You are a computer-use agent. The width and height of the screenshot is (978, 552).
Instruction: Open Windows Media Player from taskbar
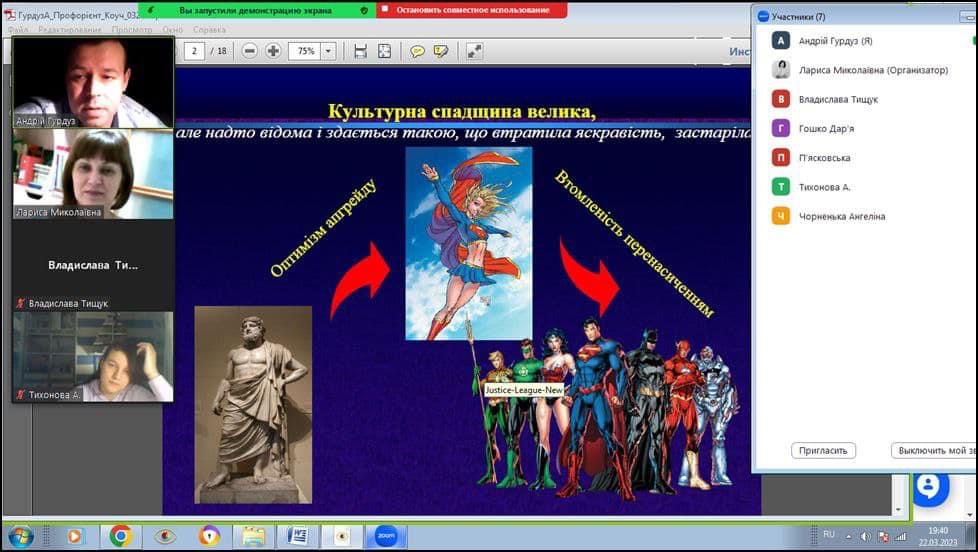[x=74, y=536]
